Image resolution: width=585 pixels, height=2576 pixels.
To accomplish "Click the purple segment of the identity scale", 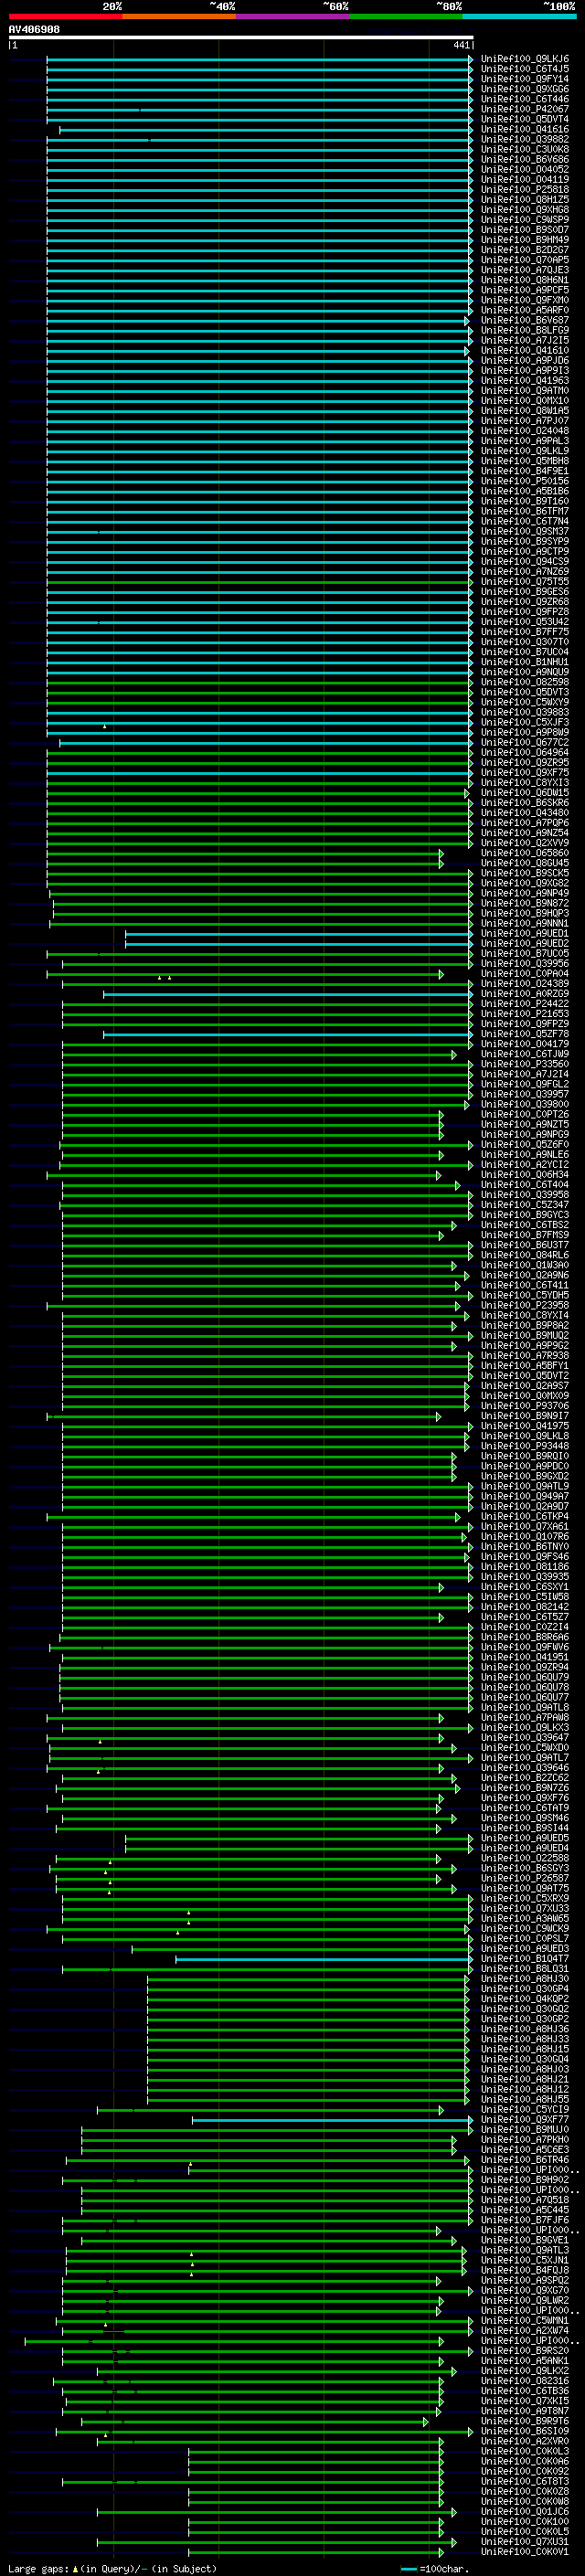I will tap(292, 17).
